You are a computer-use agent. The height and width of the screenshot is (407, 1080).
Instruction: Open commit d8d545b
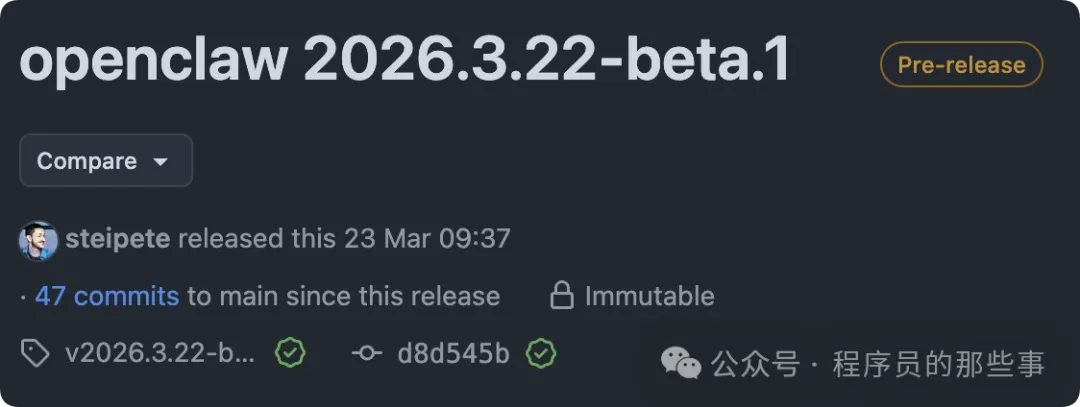453,353
